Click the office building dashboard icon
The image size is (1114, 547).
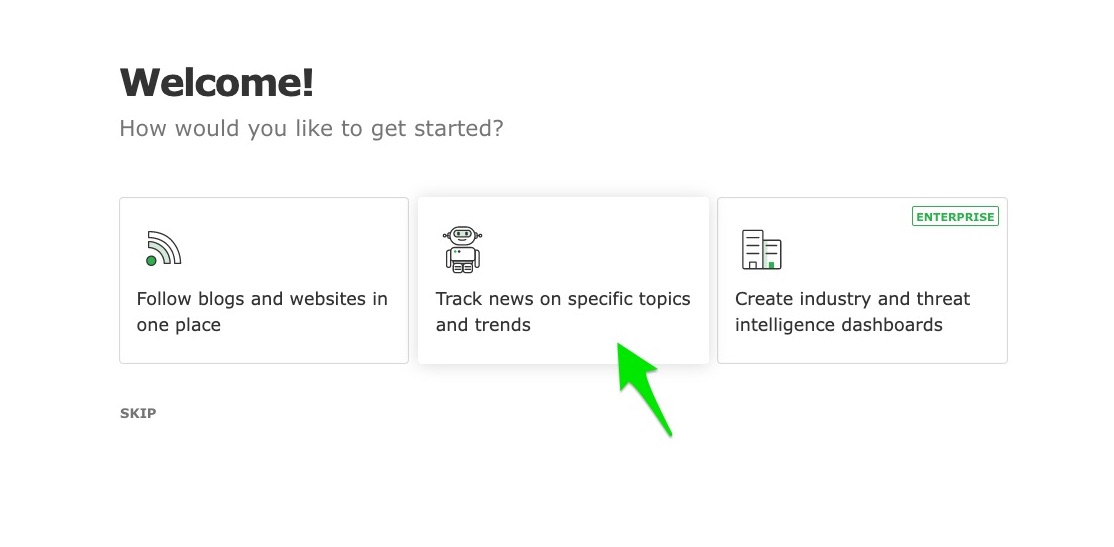click(761, 249)
